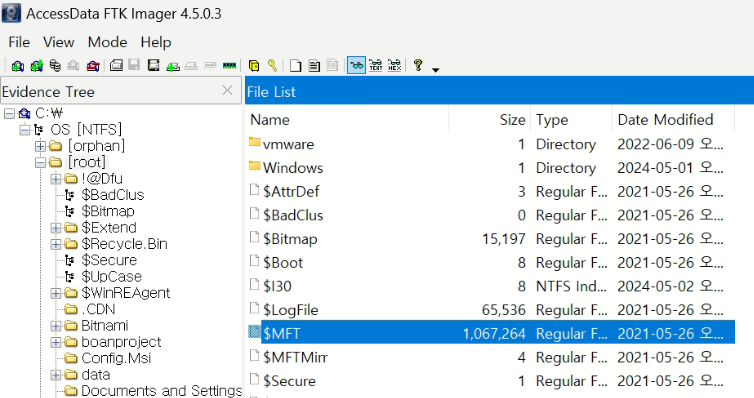Select the Config.Msi folder in tree
This screenshot has width=754, height=398.
[x=116, y=359]
